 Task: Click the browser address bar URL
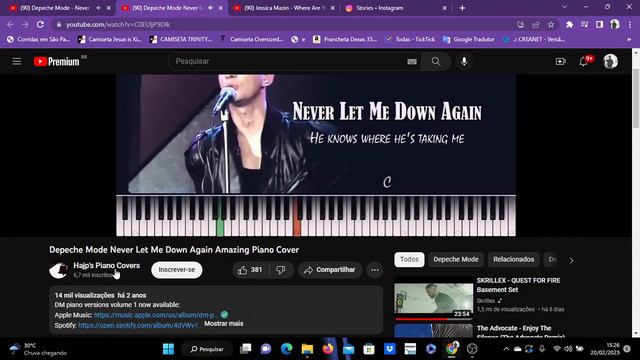click(118, 24)
